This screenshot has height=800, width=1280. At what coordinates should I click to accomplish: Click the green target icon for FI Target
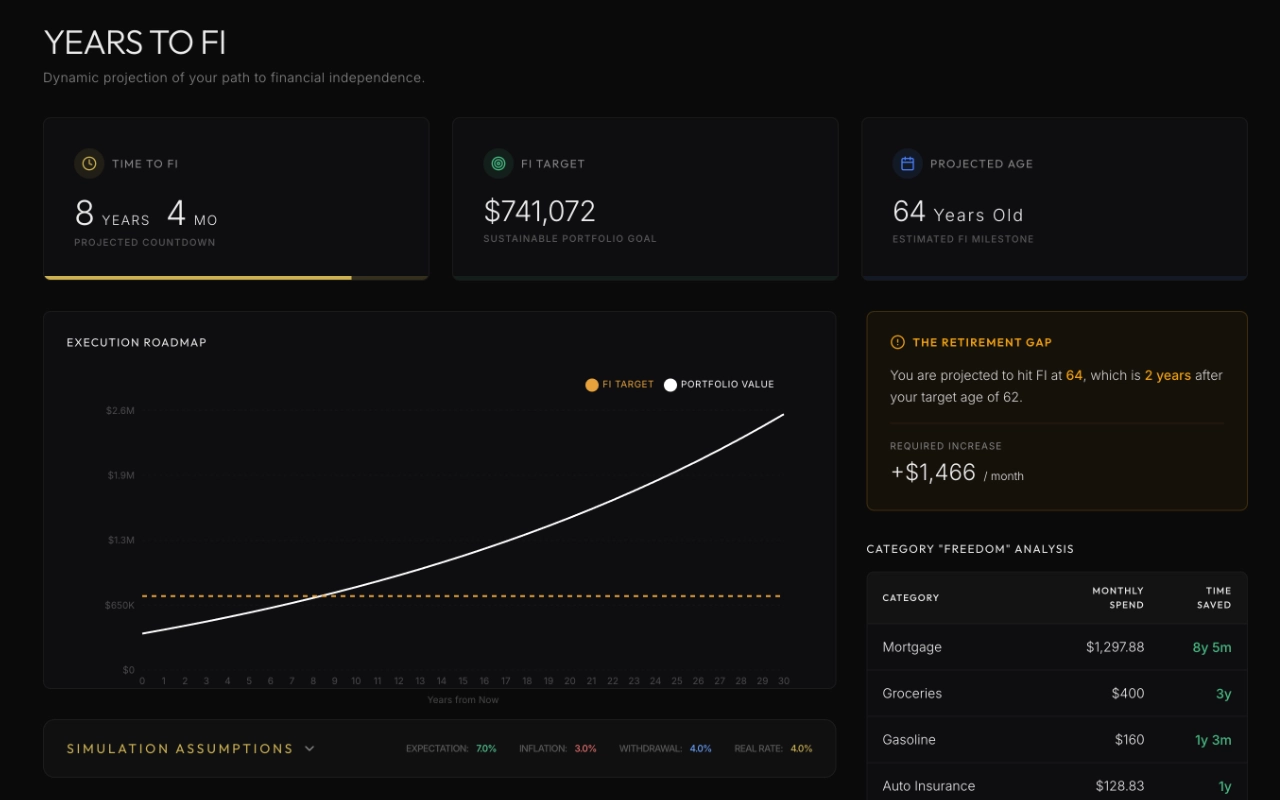[498, 163]
